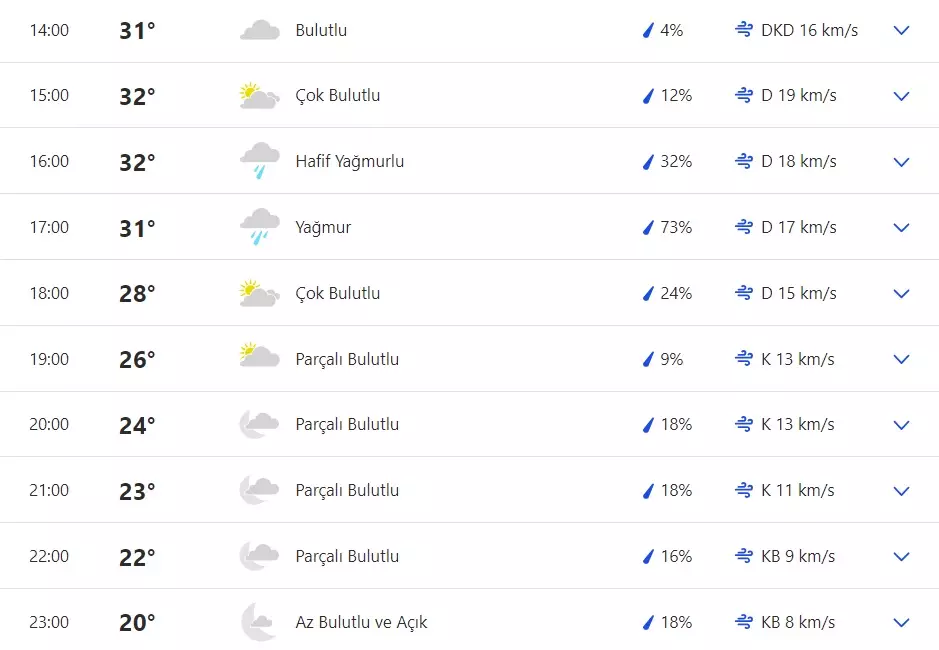Click the raindrop icon beside 73%
Image resolution: width=939 pixels, height=650 pixels.
pyautogui.click(x=647, y=228)
